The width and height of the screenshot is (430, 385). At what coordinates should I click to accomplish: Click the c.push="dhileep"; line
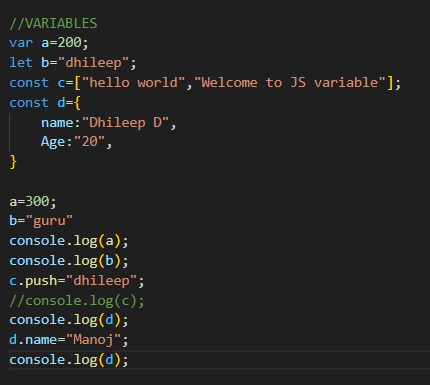(x=77, y=281)
